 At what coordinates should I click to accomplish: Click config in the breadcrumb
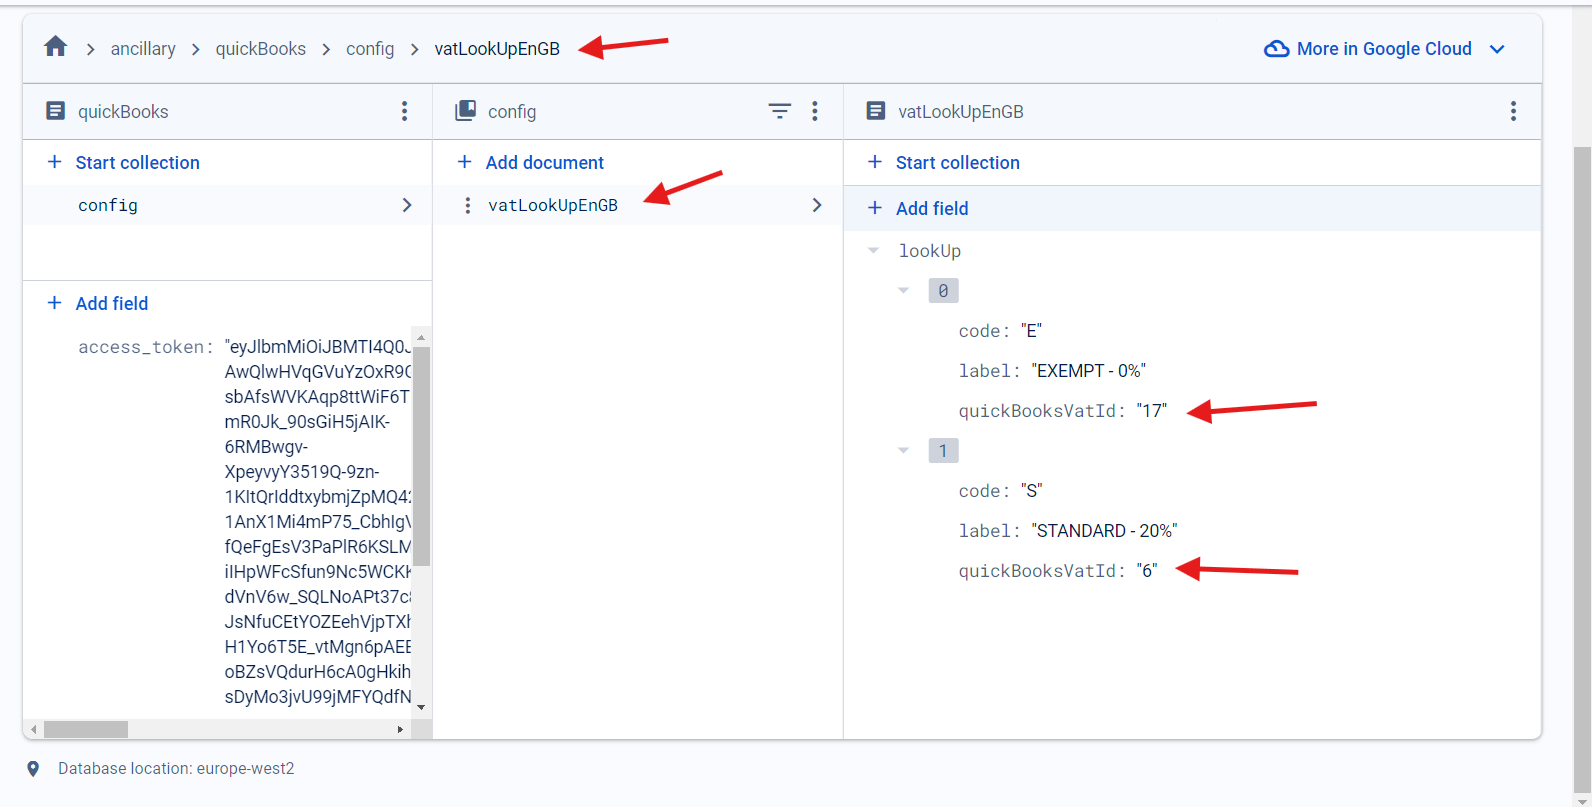(x=370, y=49)
